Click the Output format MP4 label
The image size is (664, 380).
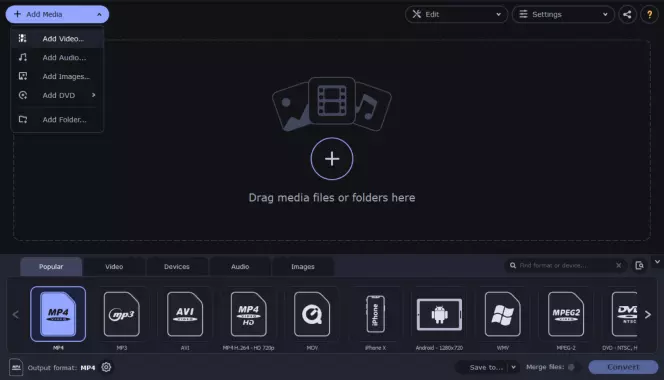(61, 368)
